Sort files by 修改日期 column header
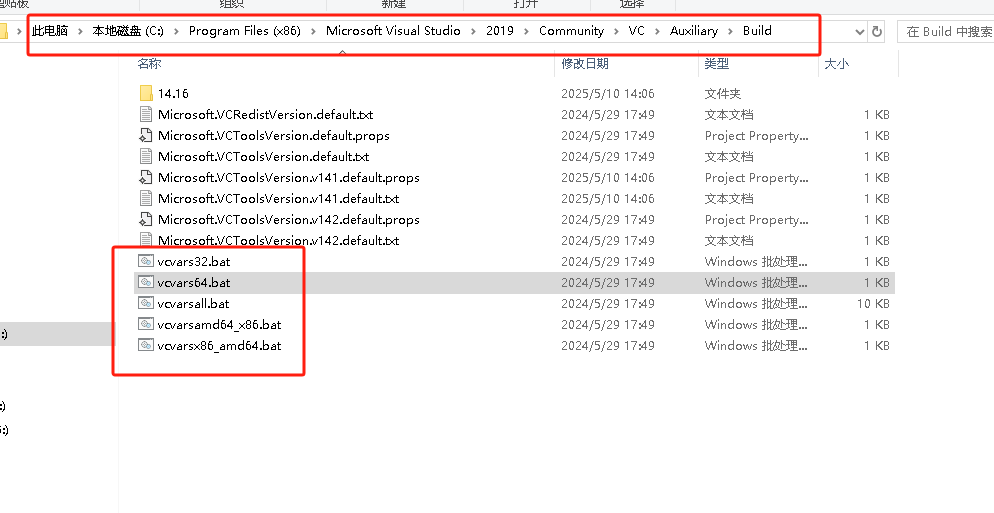This screenshot has width=994, height=513. [585, 63]
